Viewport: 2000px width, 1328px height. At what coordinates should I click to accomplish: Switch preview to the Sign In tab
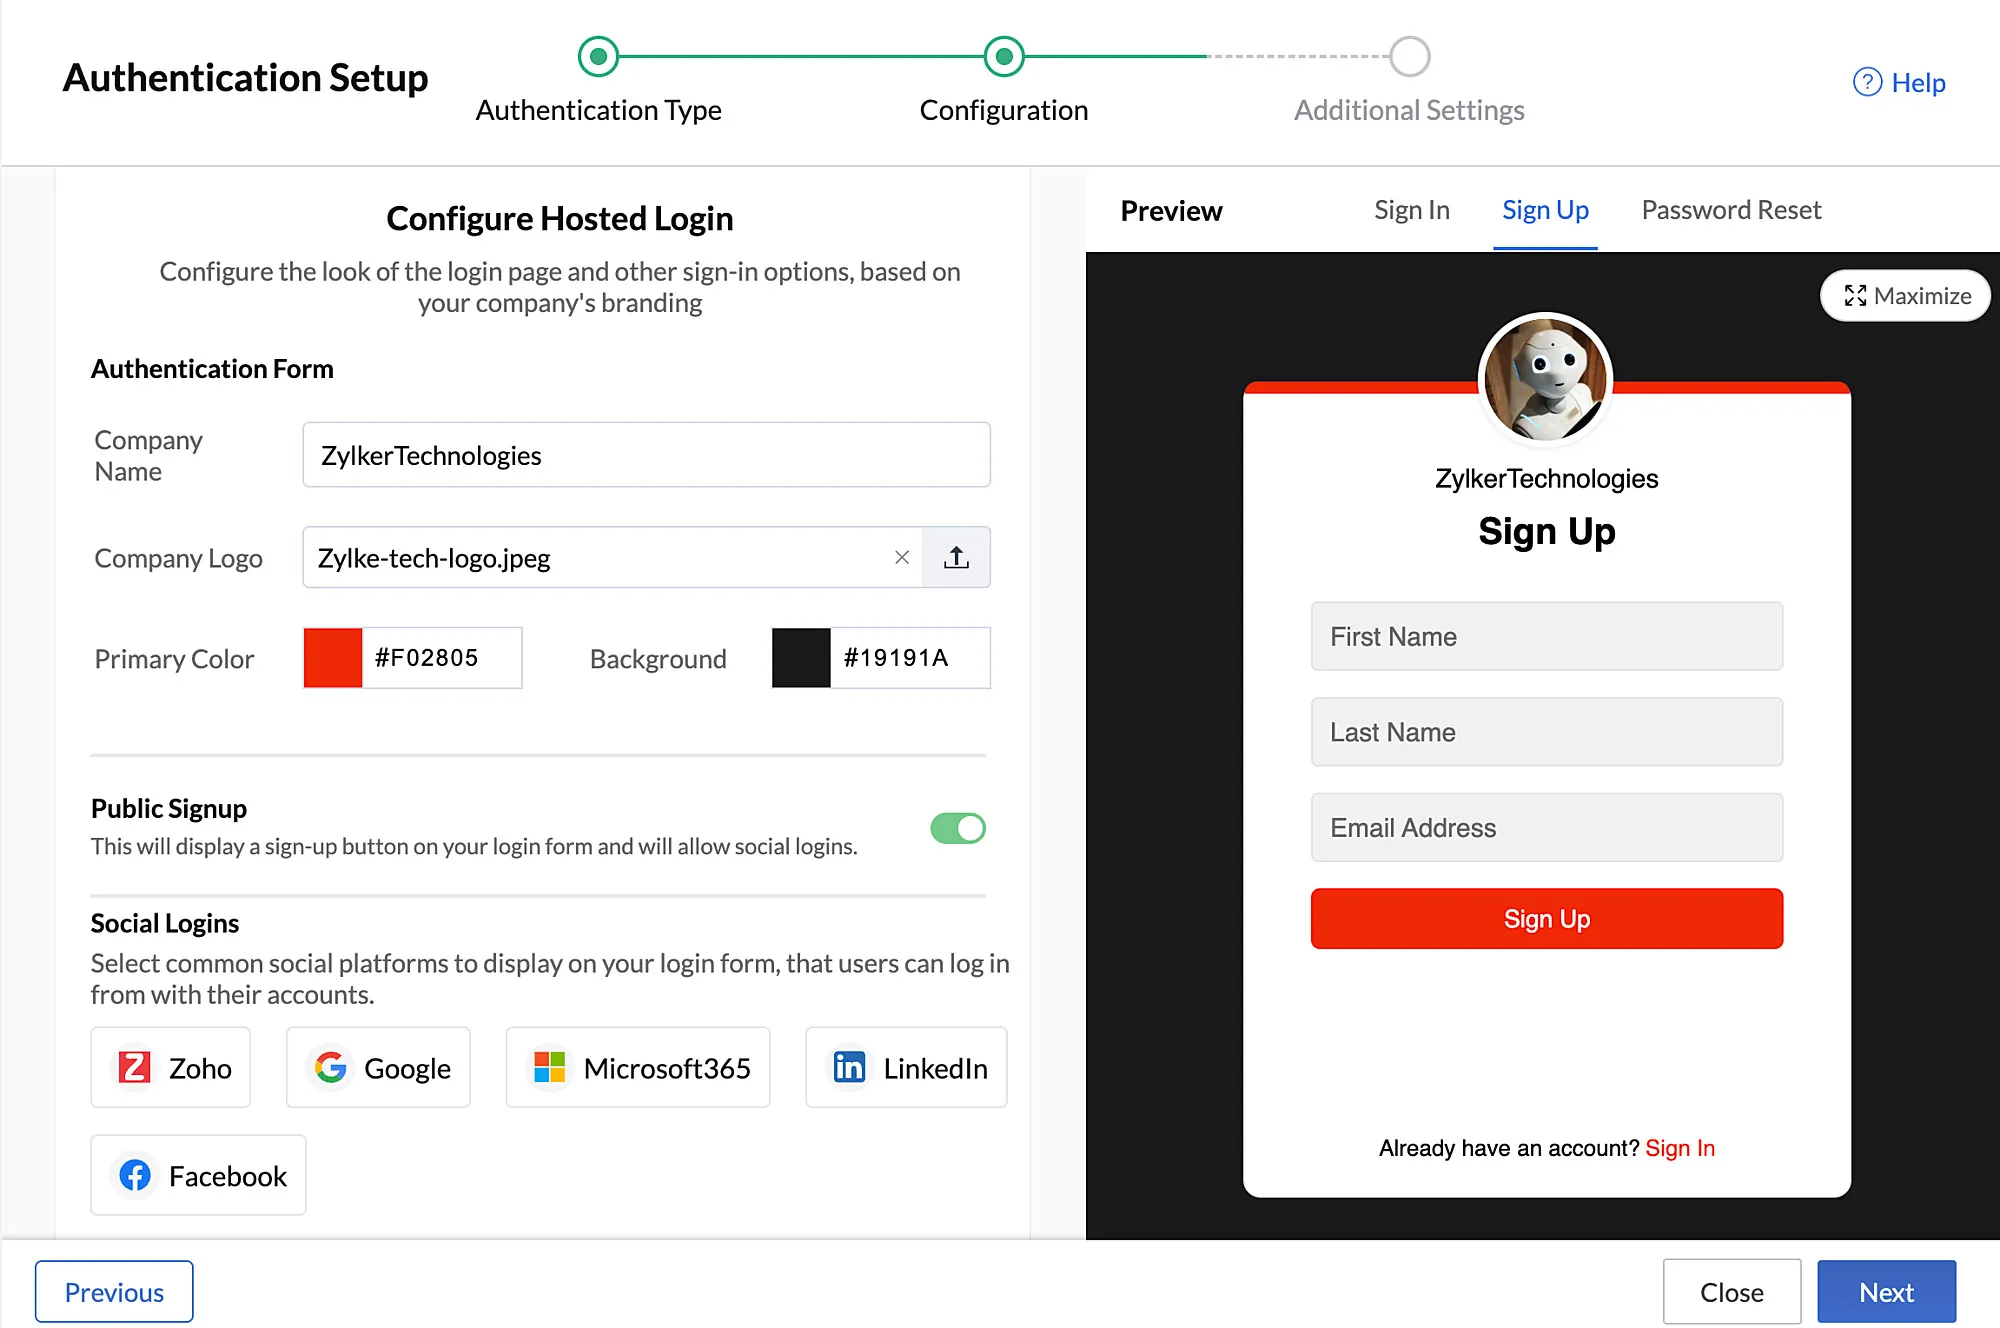(1411, 210)
